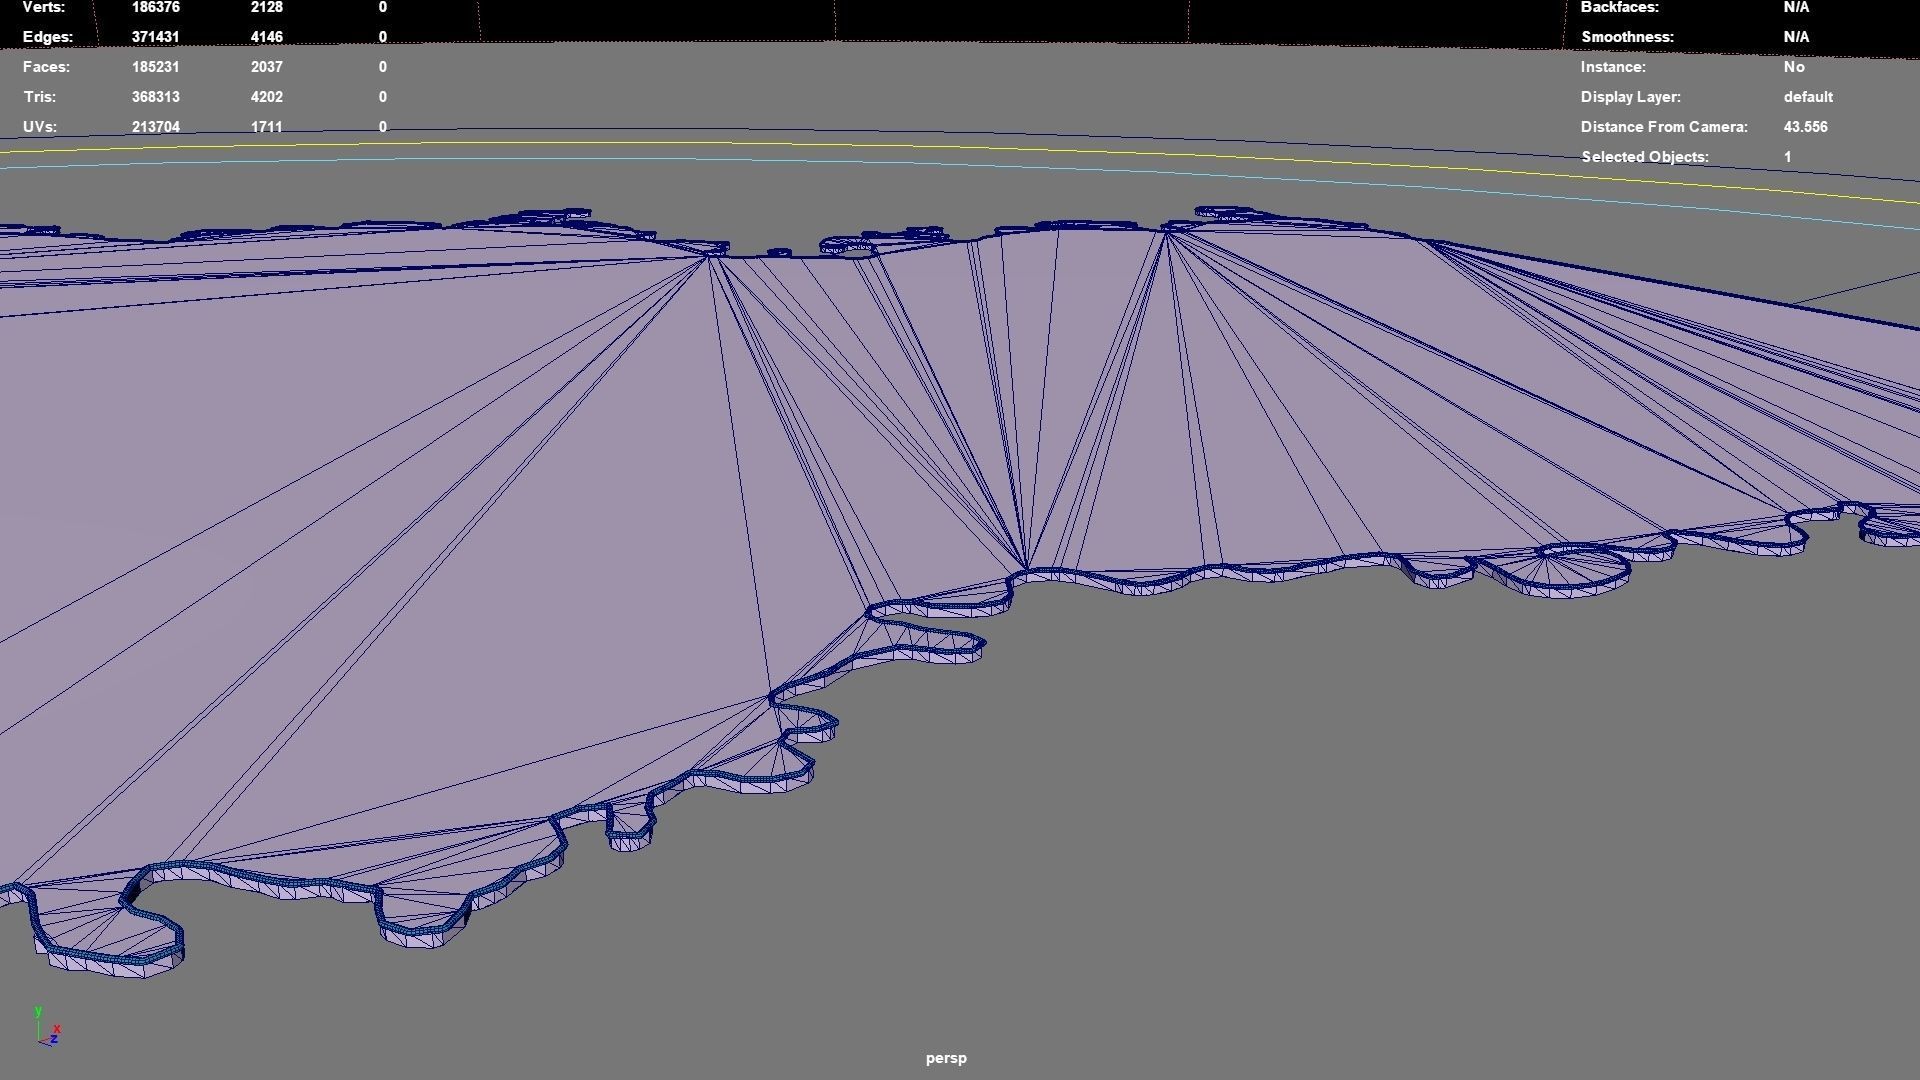Click the Distance From Camera value 43.556
Screen dimensions: 1920x1080
coord(1805,127)
